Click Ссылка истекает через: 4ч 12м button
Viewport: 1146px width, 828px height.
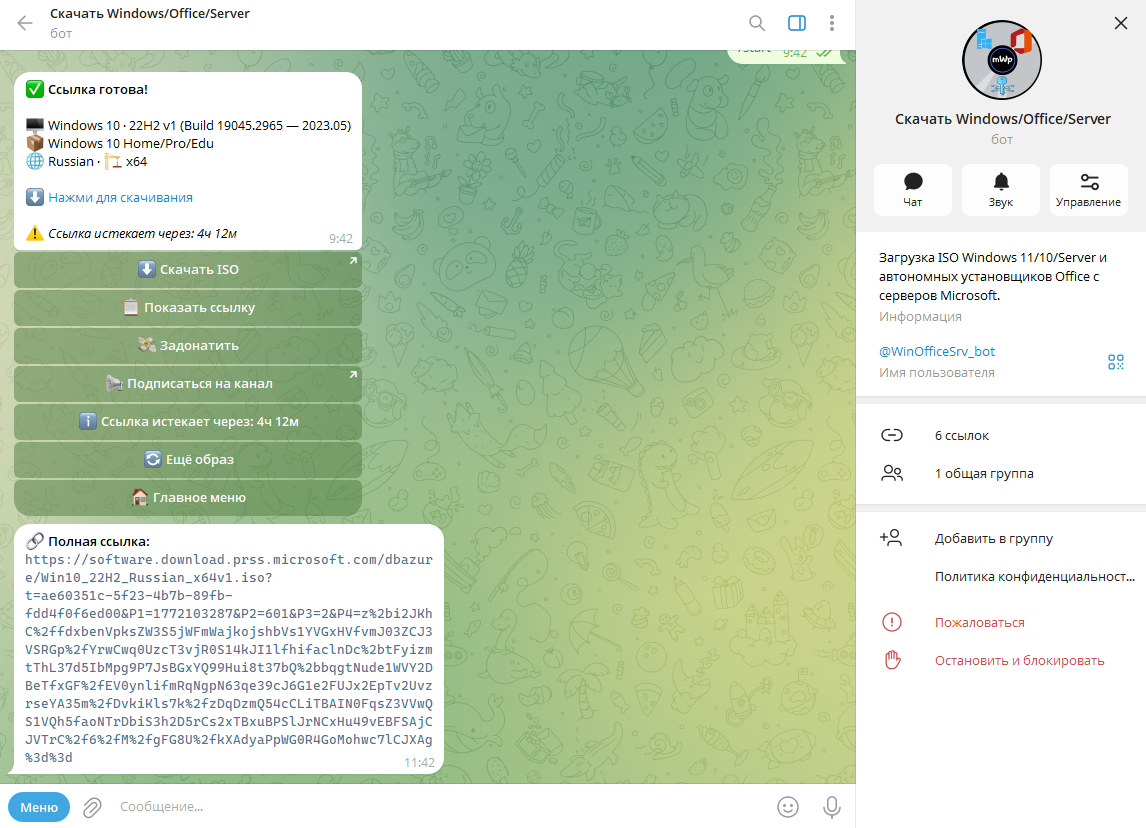tap(188, 422)
